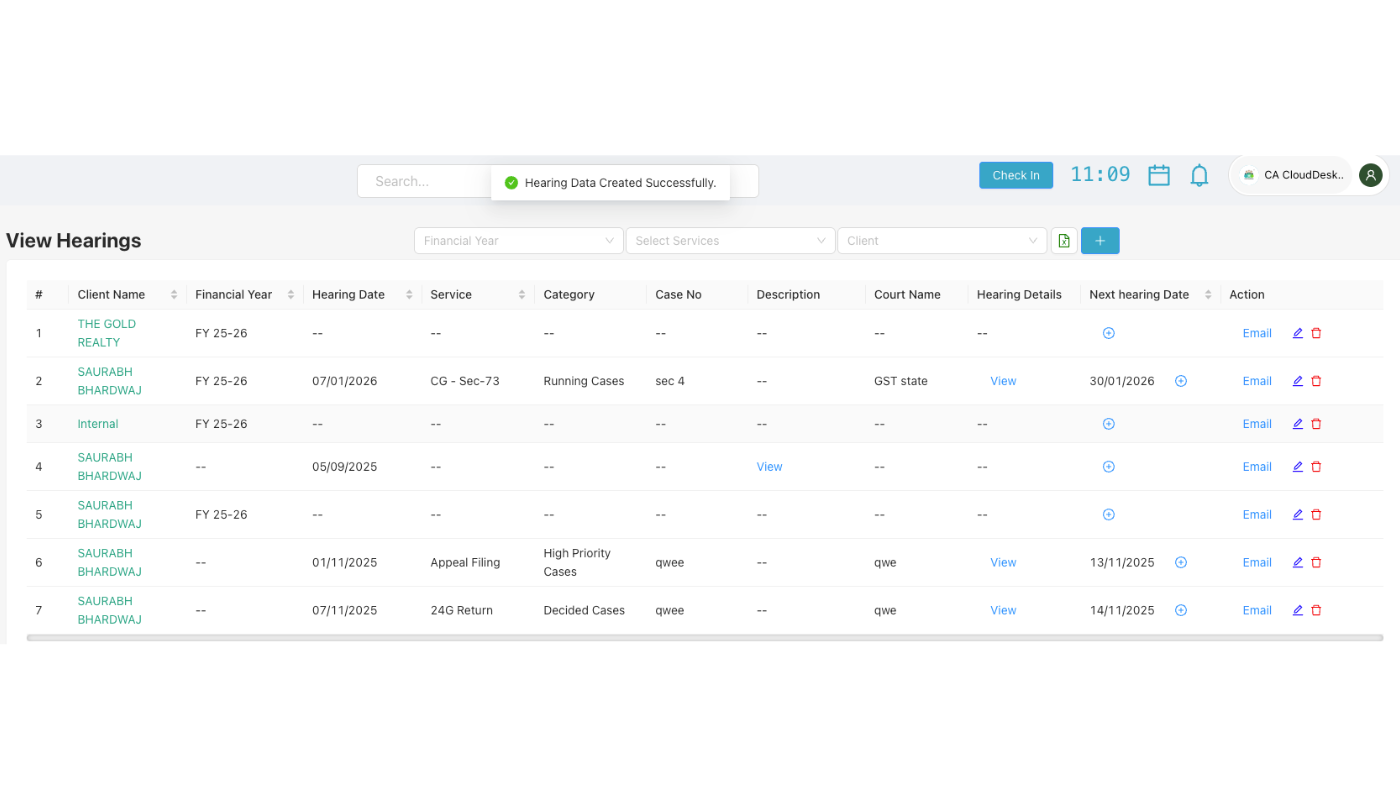Dismiss the Hearing Data Created notification
The image size is (1400, 800).
[610, 183]
